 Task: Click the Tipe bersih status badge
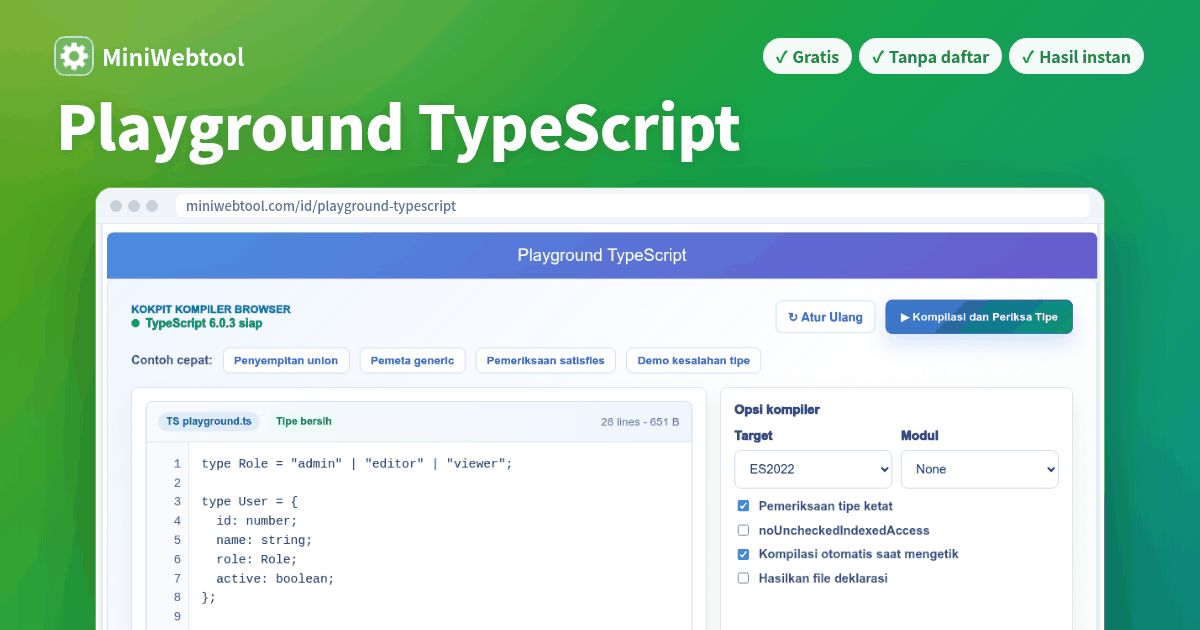(x=304, y=421)
